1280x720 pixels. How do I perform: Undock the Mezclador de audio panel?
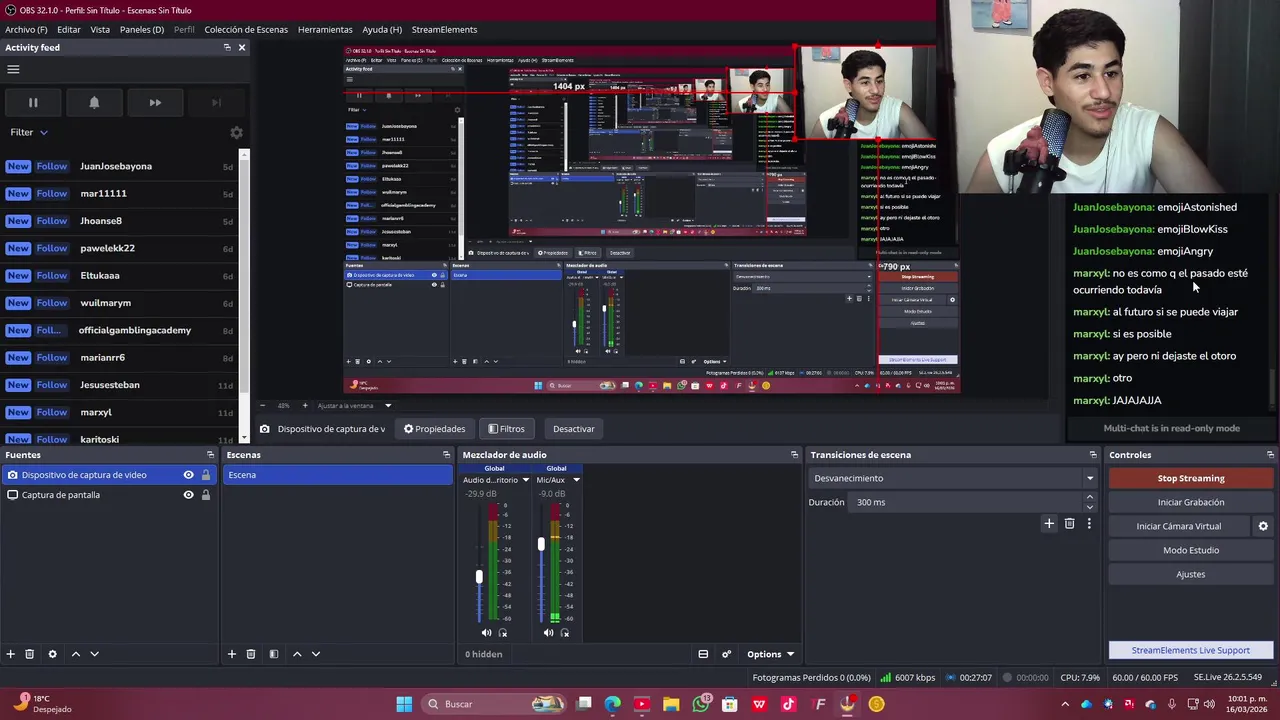(794, 455)
